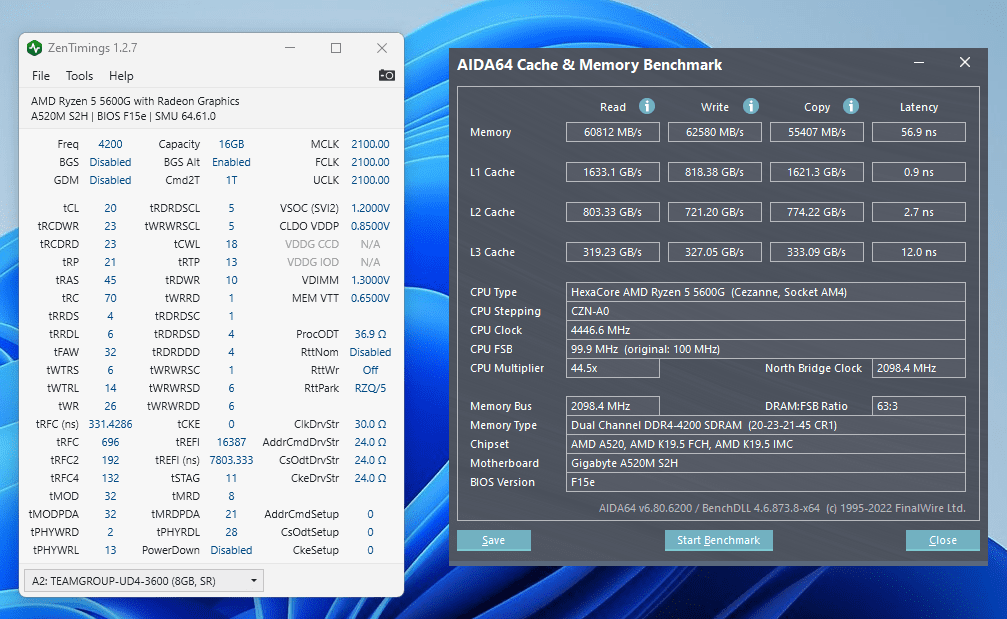1007x619 pixels.
Task: Click L3 Cache Write value 327.05 GB/s
Action: coord(715,252)
